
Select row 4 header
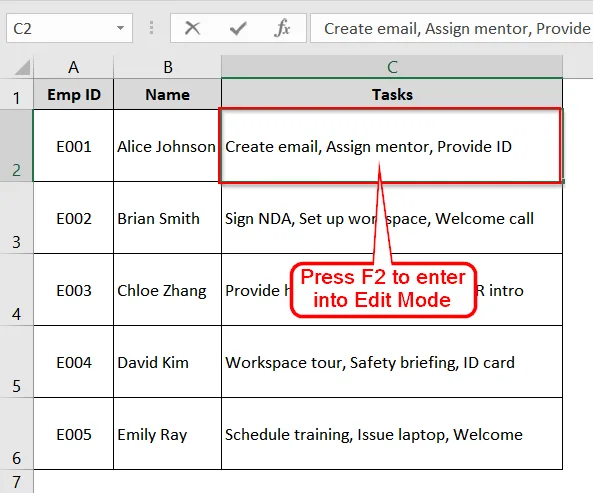[x=16, y=290]
